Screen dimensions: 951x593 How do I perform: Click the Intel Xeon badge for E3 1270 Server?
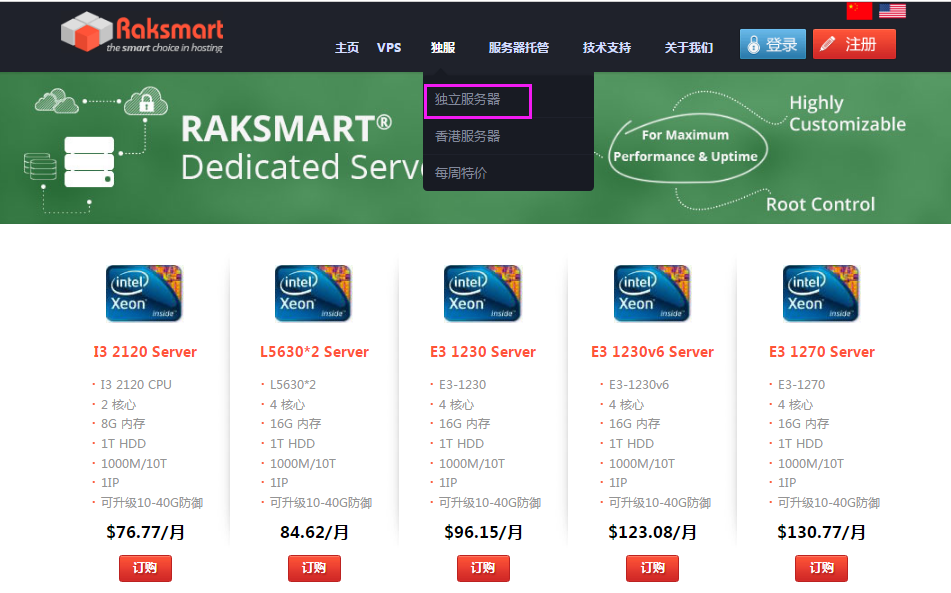[x=821, y=293]
